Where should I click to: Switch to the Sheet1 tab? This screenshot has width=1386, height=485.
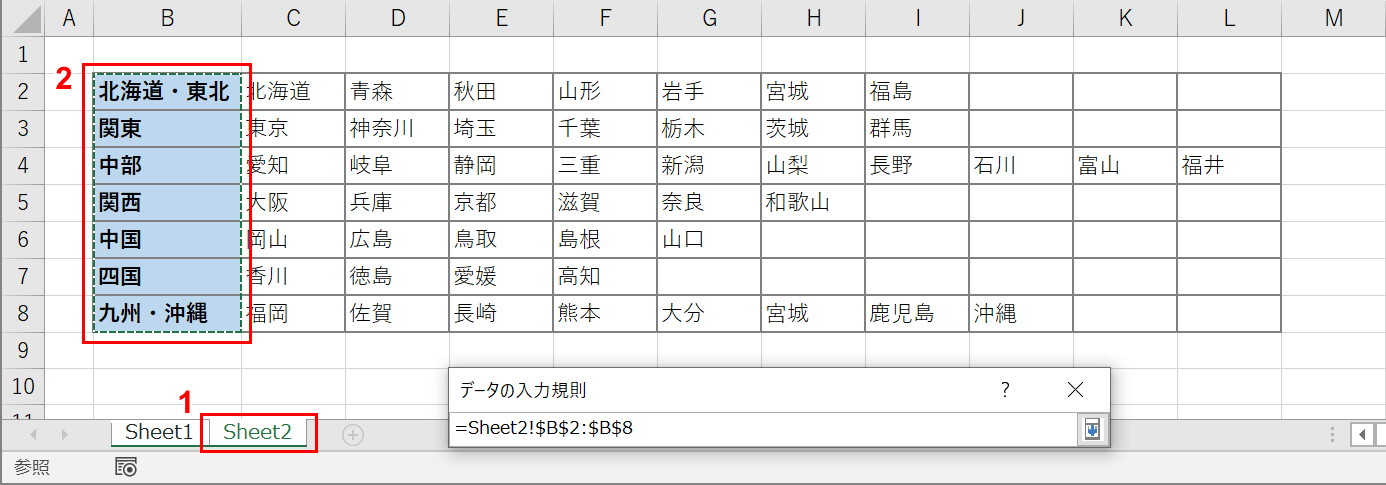158,432
